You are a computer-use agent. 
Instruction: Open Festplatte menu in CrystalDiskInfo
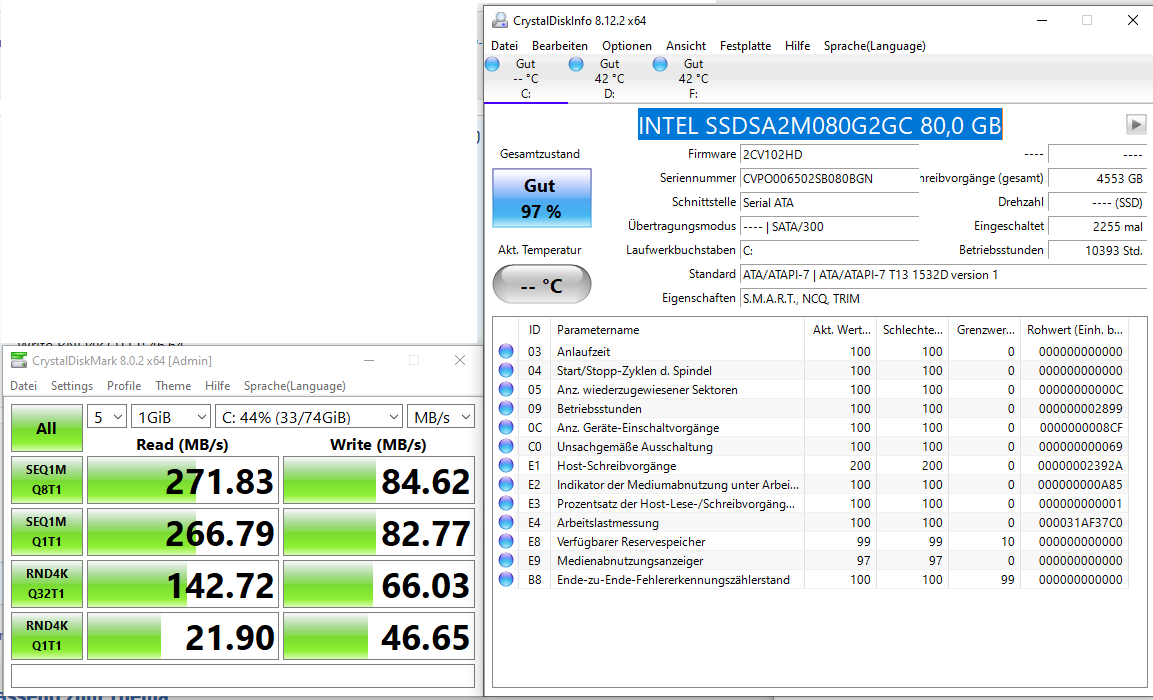click(746, 46)
